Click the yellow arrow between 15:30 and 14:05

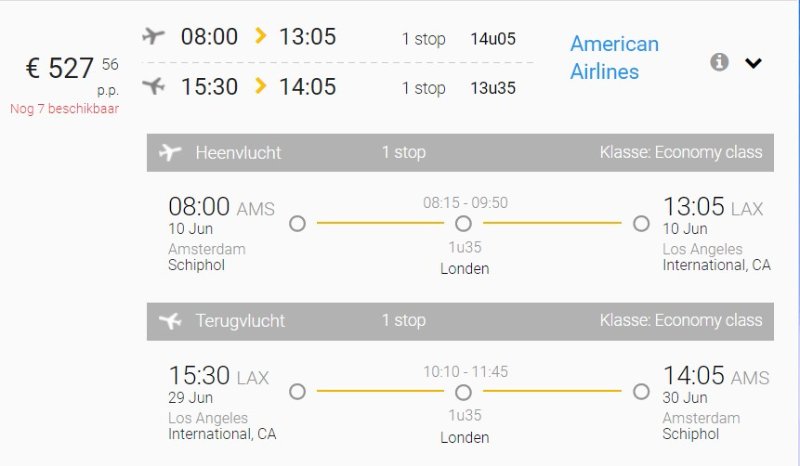261,87
